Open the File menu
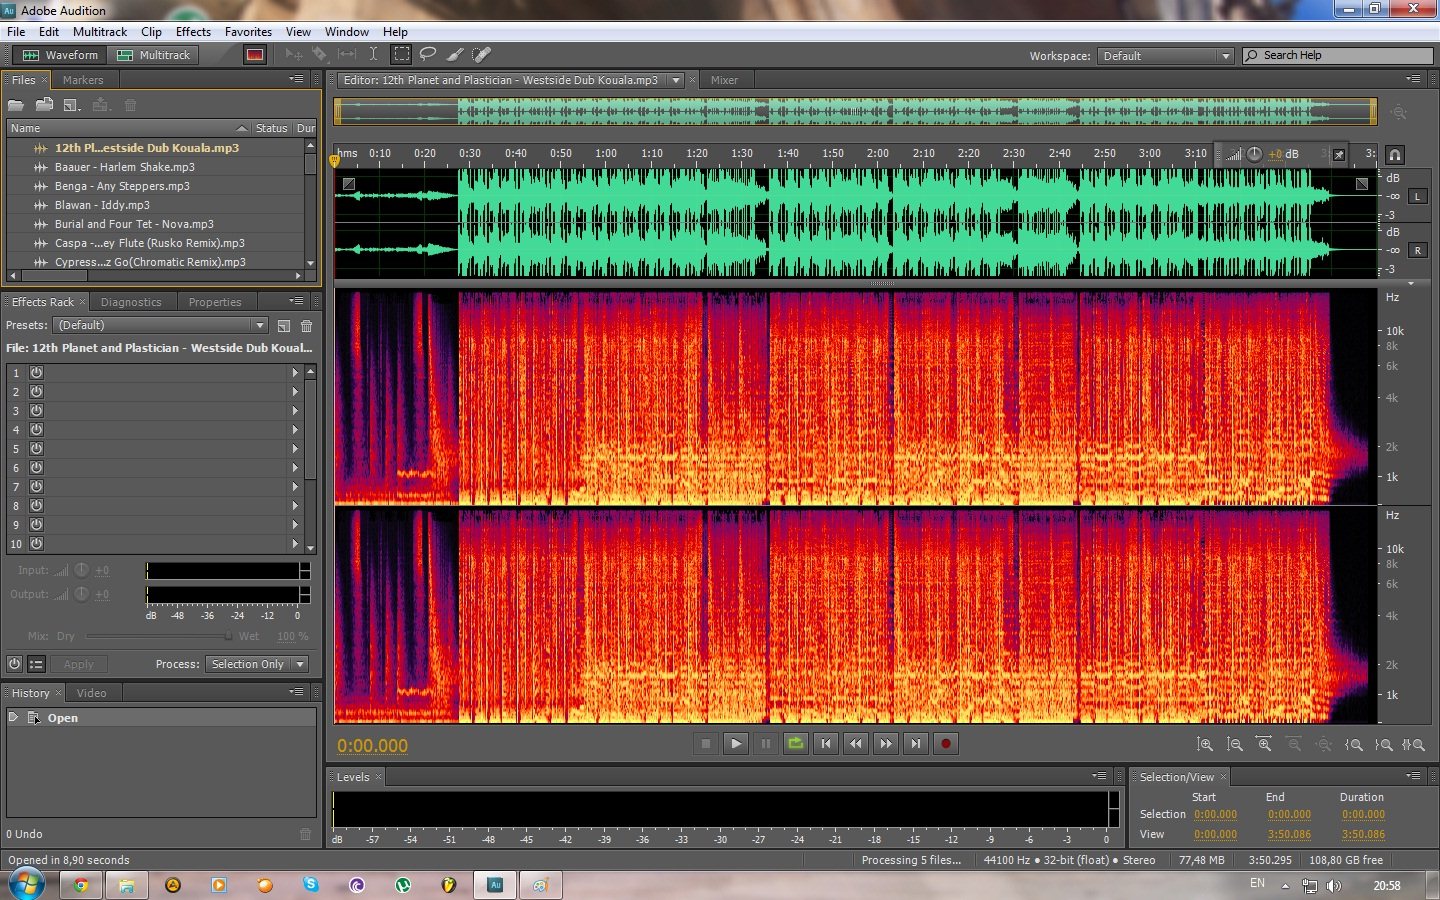The image size is (1440, 900). click(16, 32)
